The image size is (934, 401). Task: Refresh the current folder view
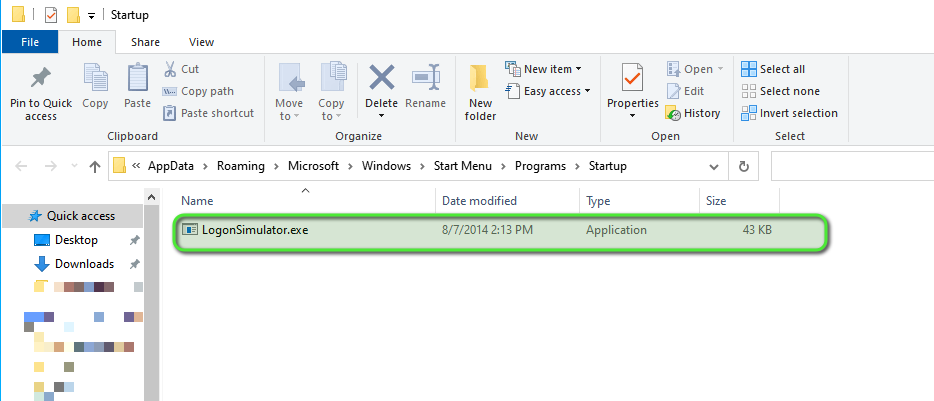click(743, 166)
